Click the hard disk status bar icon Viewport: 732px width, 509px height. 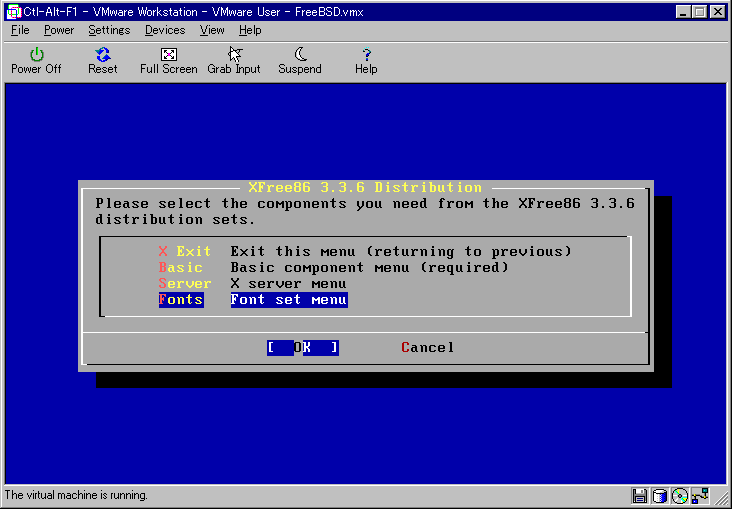coord(660,496)
